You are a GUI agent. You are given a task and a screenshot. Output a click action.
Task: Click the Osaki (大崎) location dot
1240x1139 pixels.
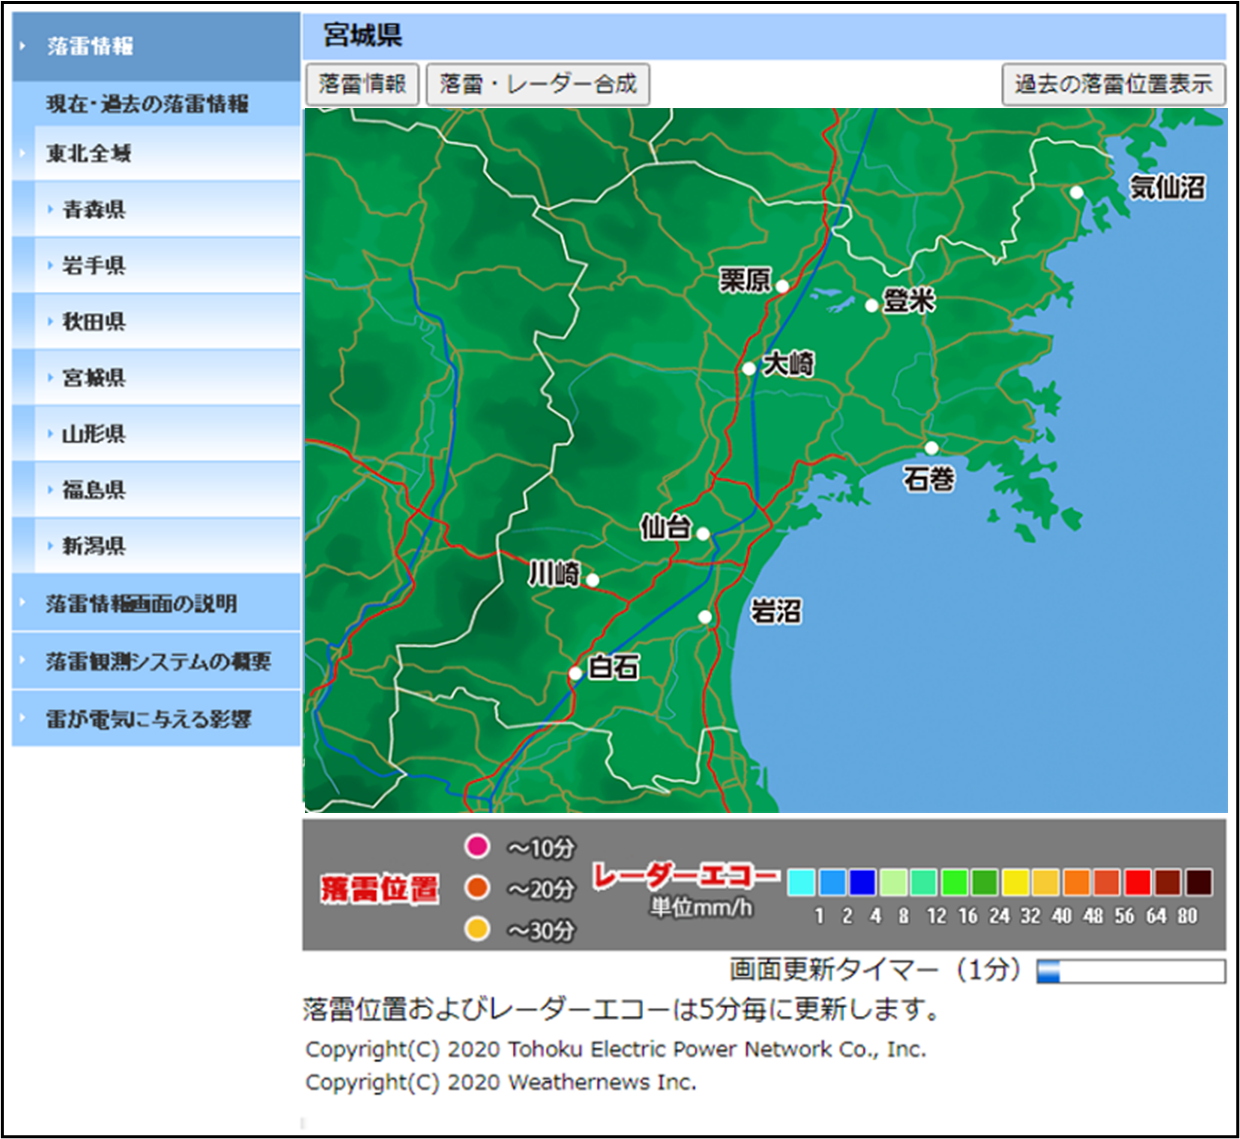pyautogui.click(x=749, y=368)
